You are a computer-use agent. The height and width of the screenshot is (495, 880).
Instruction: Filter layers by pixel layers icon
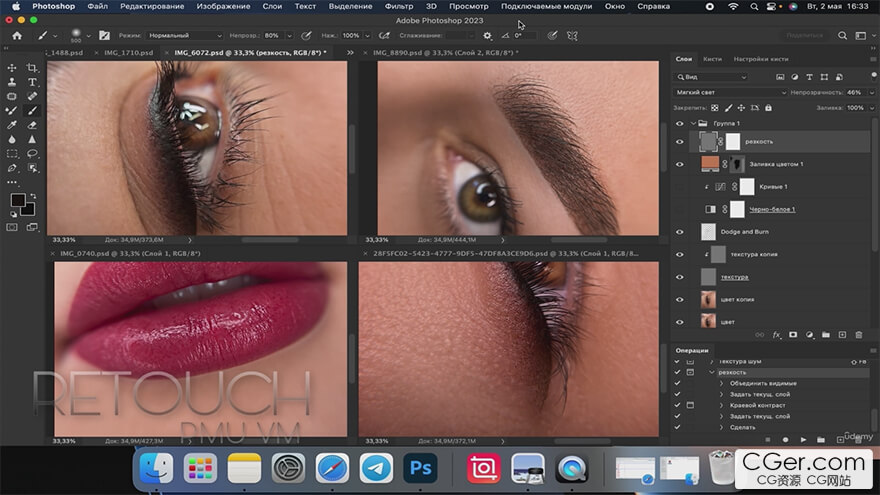pyautogui.click(x=780, y=77)
